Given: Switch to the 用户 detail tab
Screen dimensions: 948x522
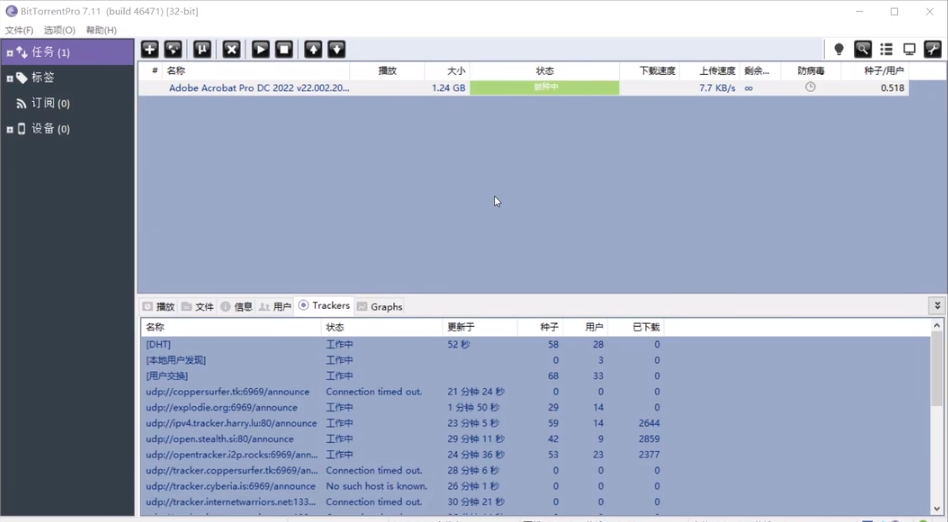Looking at the screenshot, I should [x=275, y=307].
